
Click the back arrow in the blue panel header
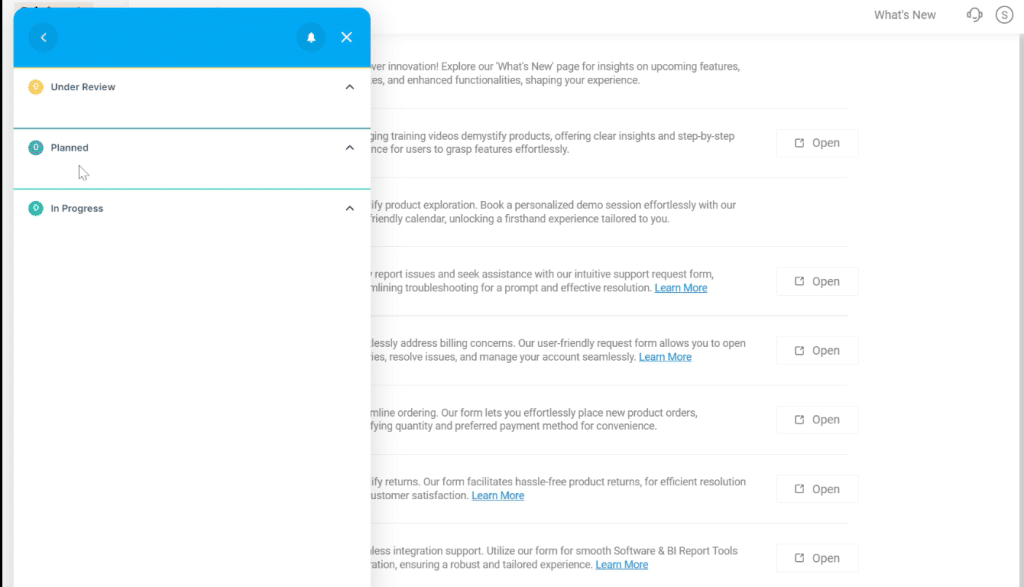point(43,37)
